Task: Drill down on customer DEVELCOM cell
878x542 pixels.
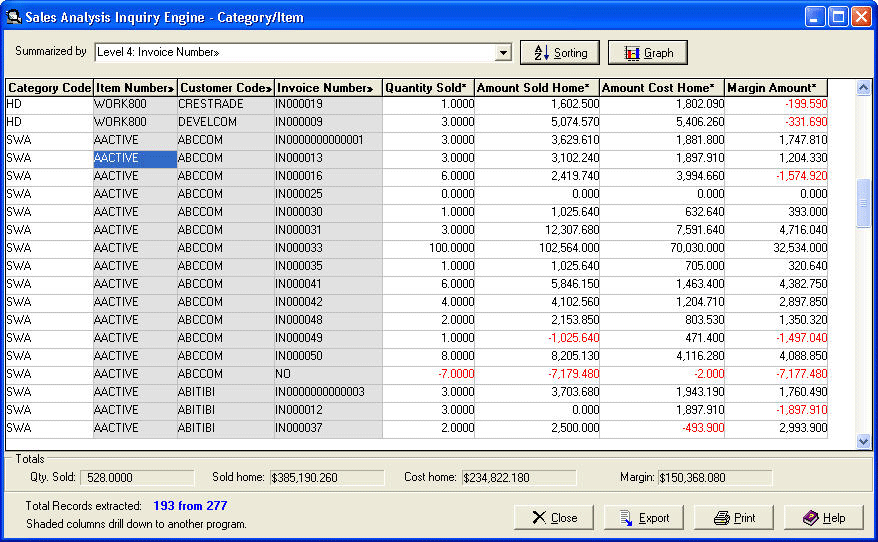Action: pos(226,122)
